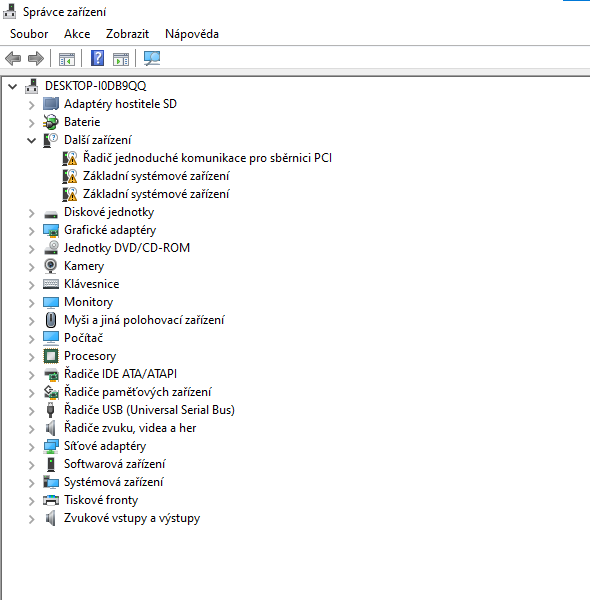The width and height of the screenshot is (590, 600).
Task: Expand the Diskové jednotky category
Action: [32, 213]
